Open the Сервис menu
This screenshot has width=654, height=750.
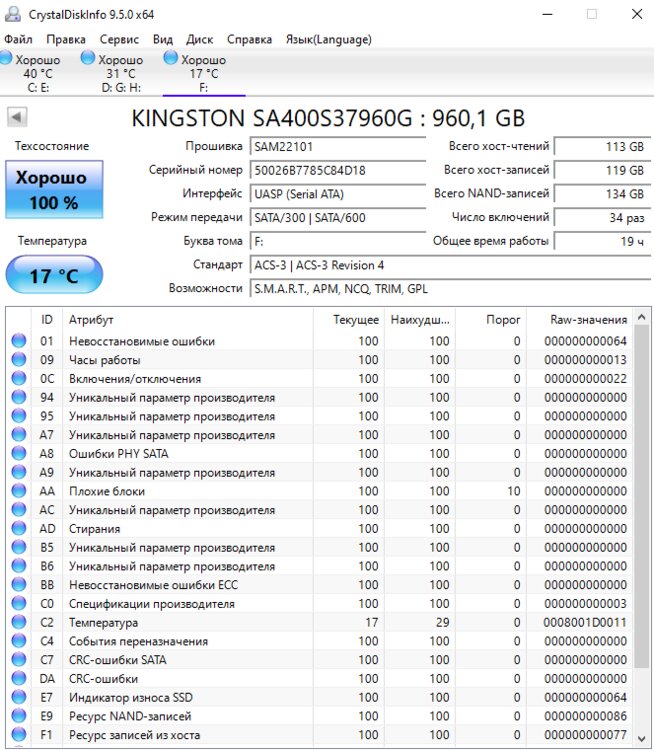pyautogui.click(x=120, y=39)
